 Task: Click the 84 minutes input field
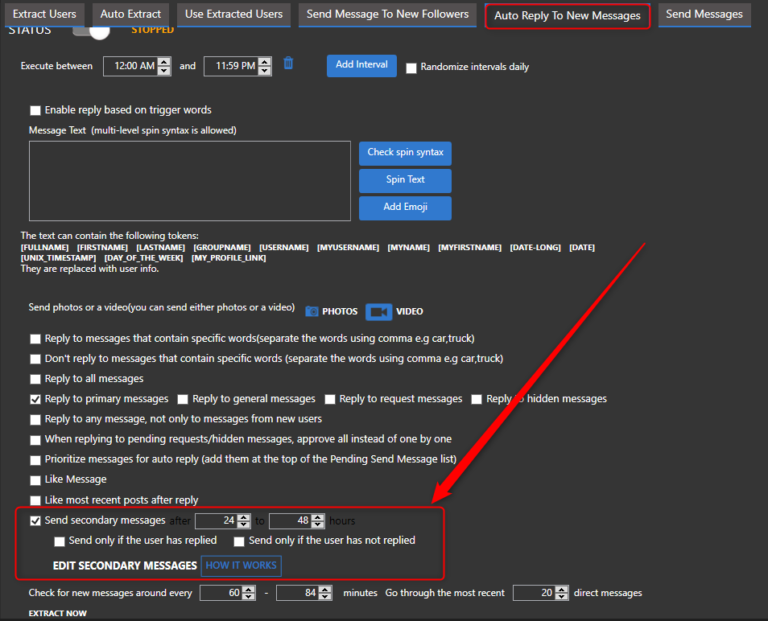click(298, 593)
